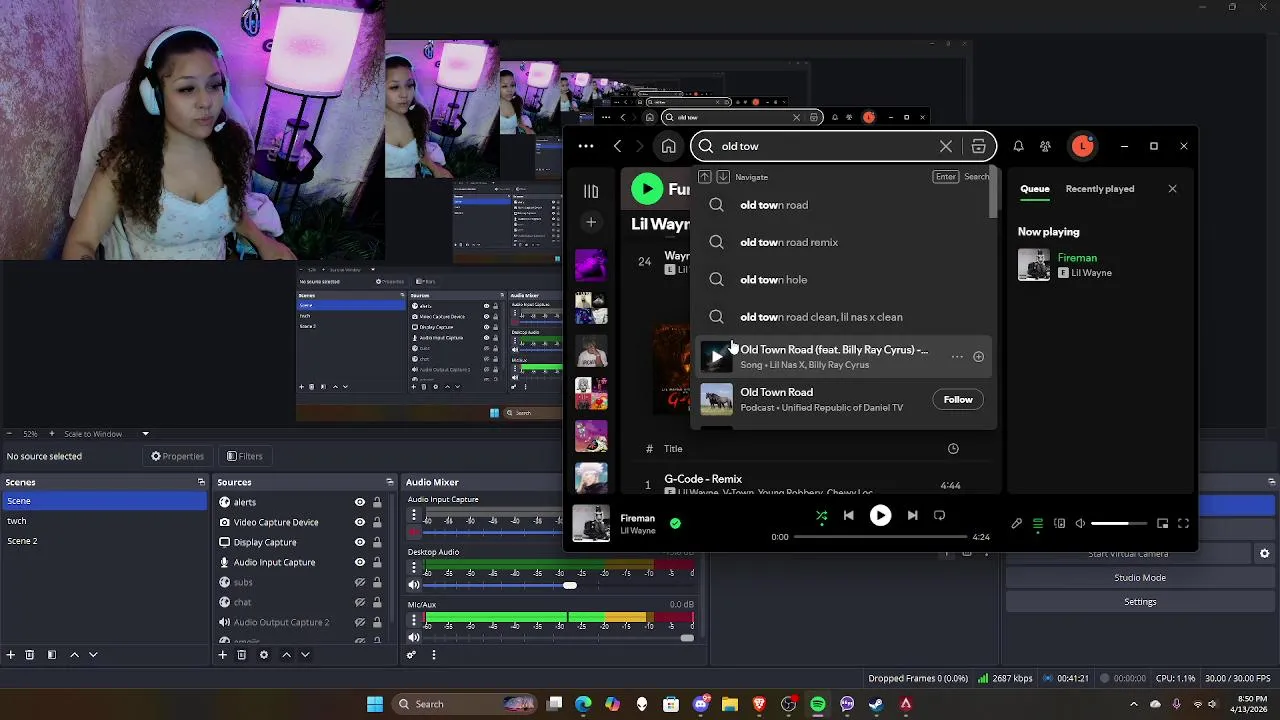Hide the Display Capture source
1280x720 pixels.
[359, 542]
